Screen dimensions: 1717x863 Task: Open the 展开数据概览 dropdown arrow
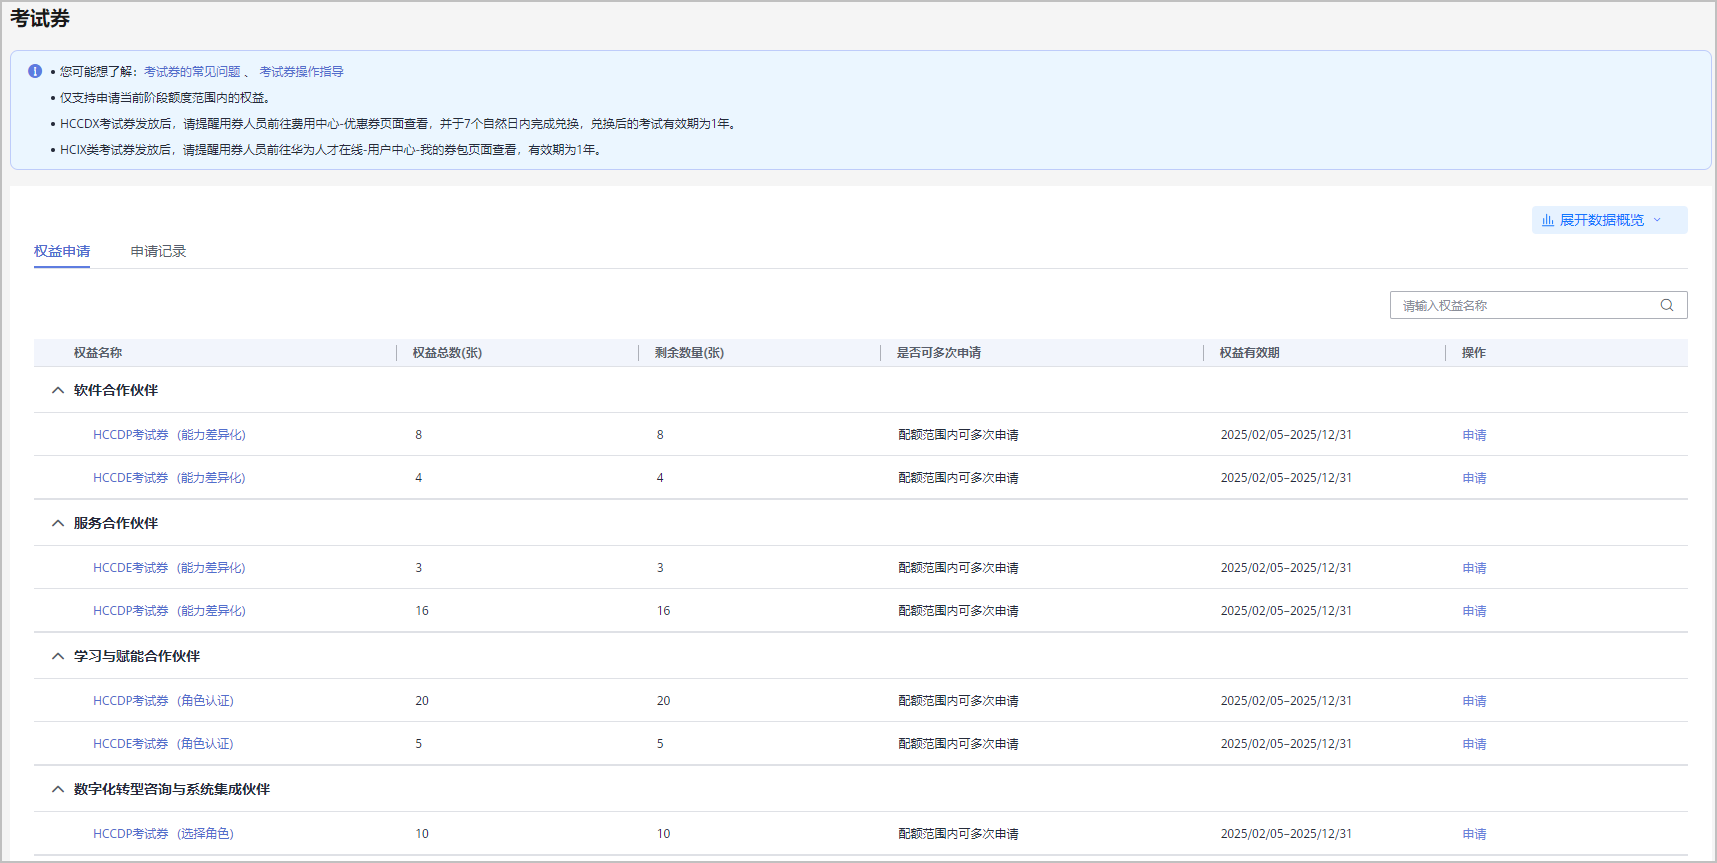pyautogui.click(x=1657, y=220)
